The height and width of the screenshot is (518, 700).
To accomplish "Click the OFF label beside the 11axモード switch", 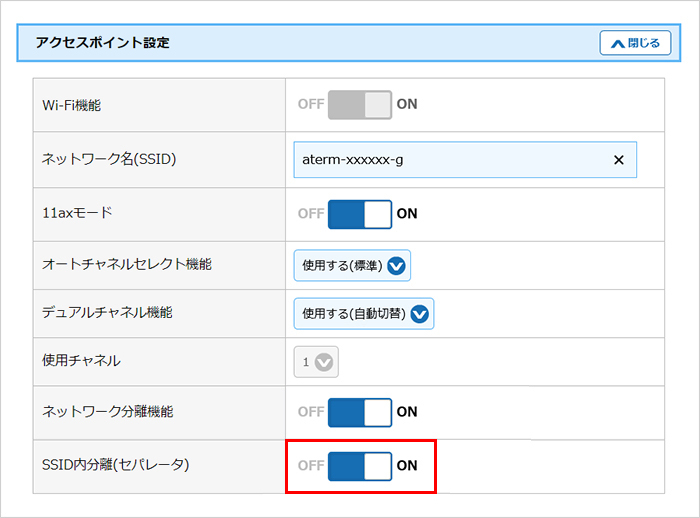I will pos(311,214).
